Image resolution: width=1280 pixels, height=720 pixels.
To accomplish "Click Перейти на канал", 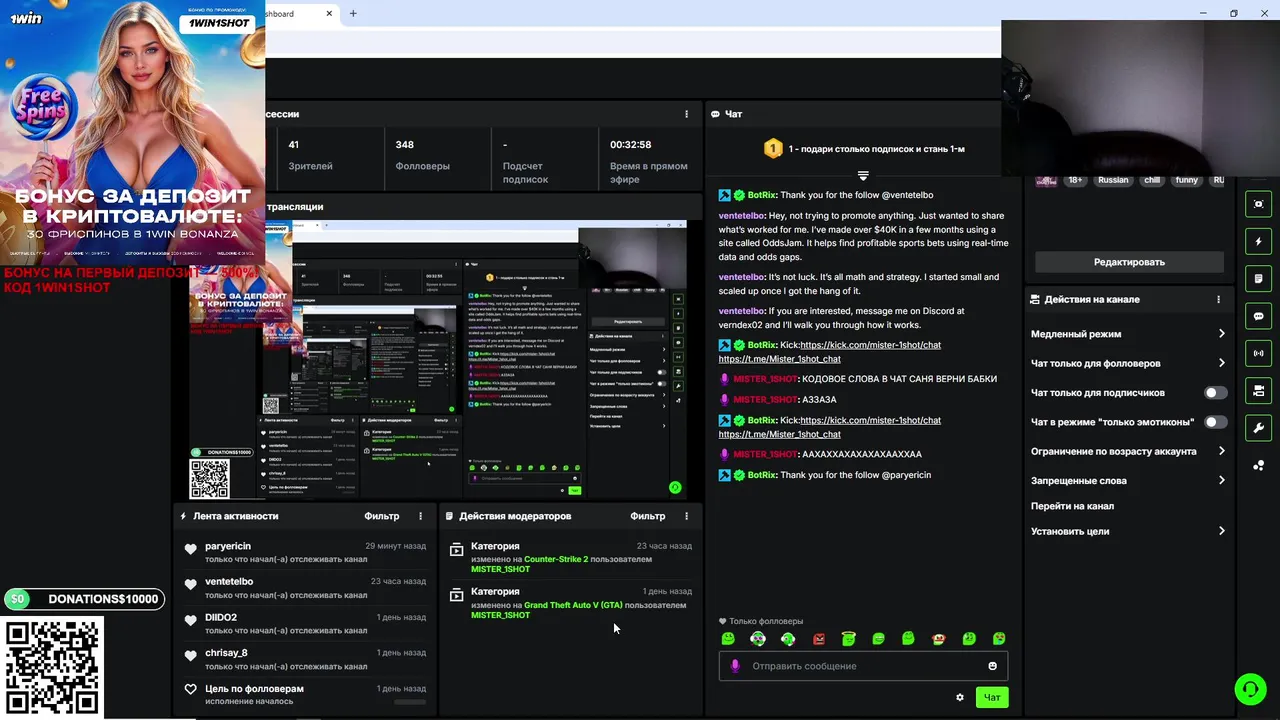I will point(1072,506).
